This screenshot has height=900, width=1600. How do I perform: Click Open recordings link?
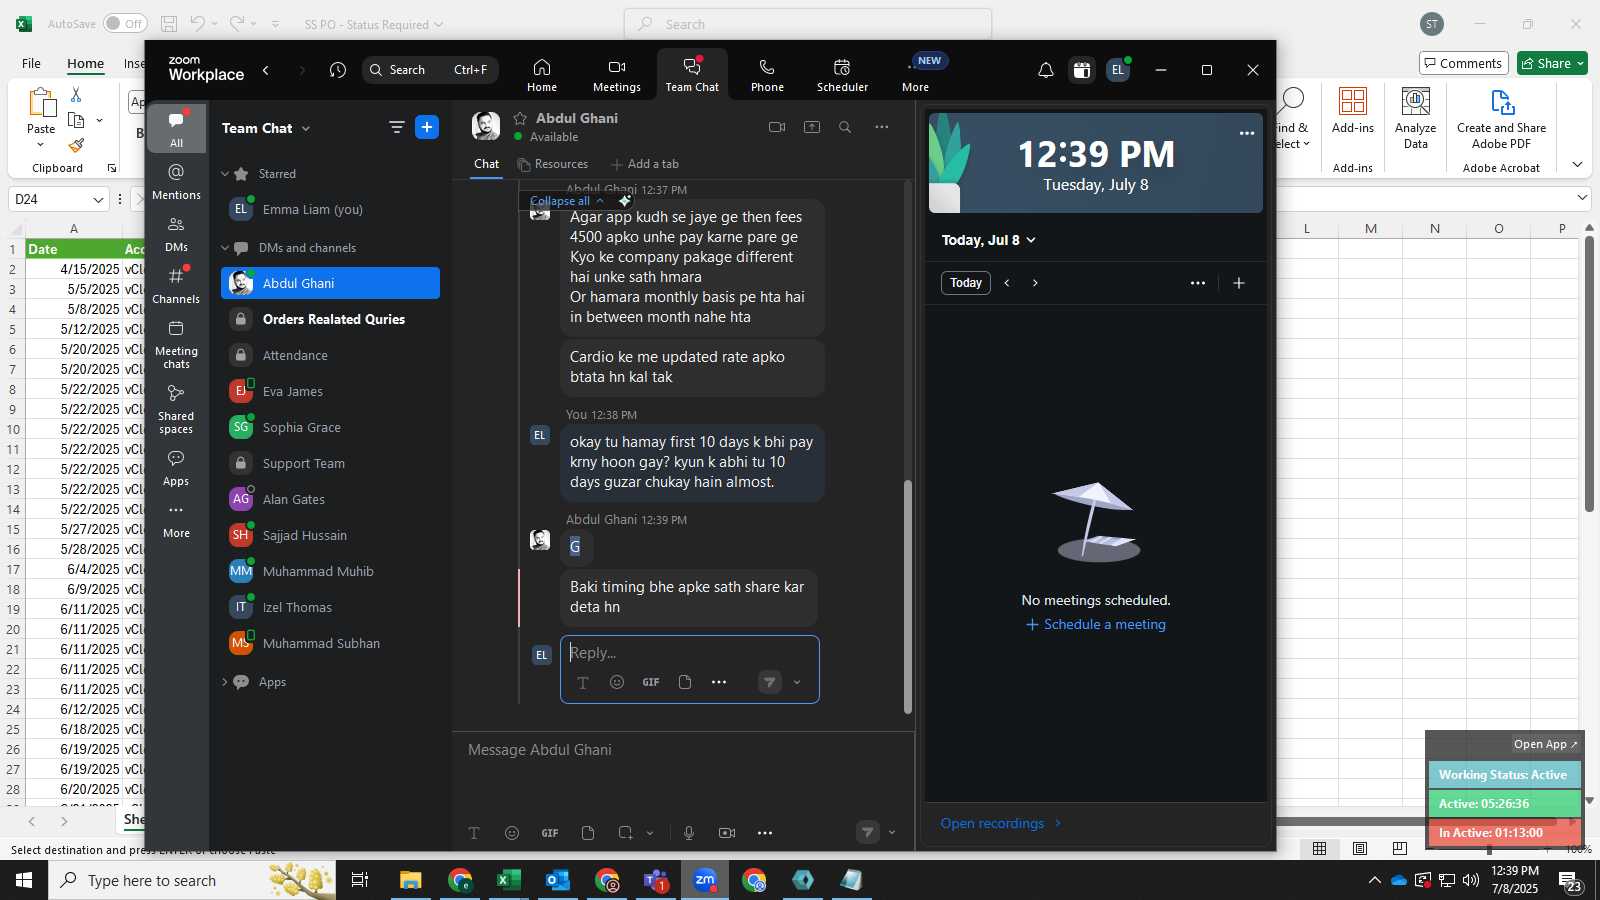coord(1001,823)
